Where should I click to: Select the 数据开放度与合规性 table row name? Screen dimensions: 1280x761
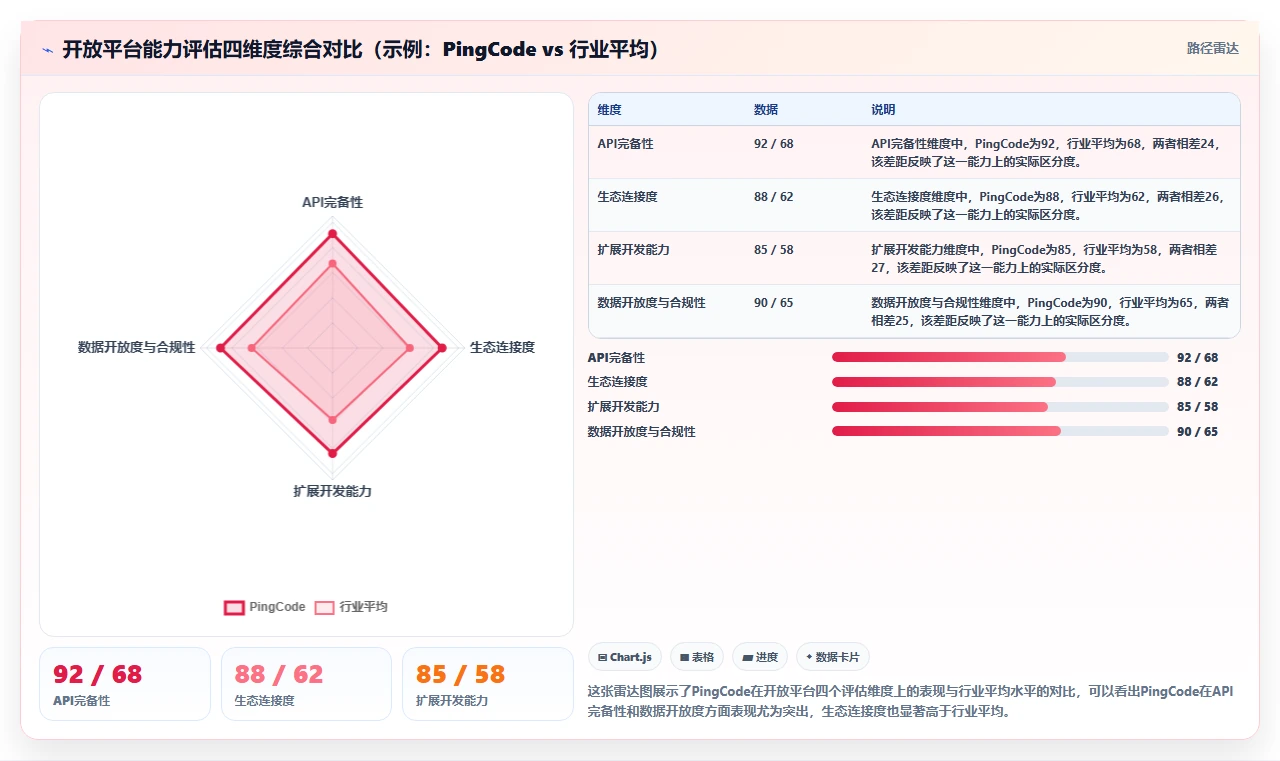[x=651, y=303]
